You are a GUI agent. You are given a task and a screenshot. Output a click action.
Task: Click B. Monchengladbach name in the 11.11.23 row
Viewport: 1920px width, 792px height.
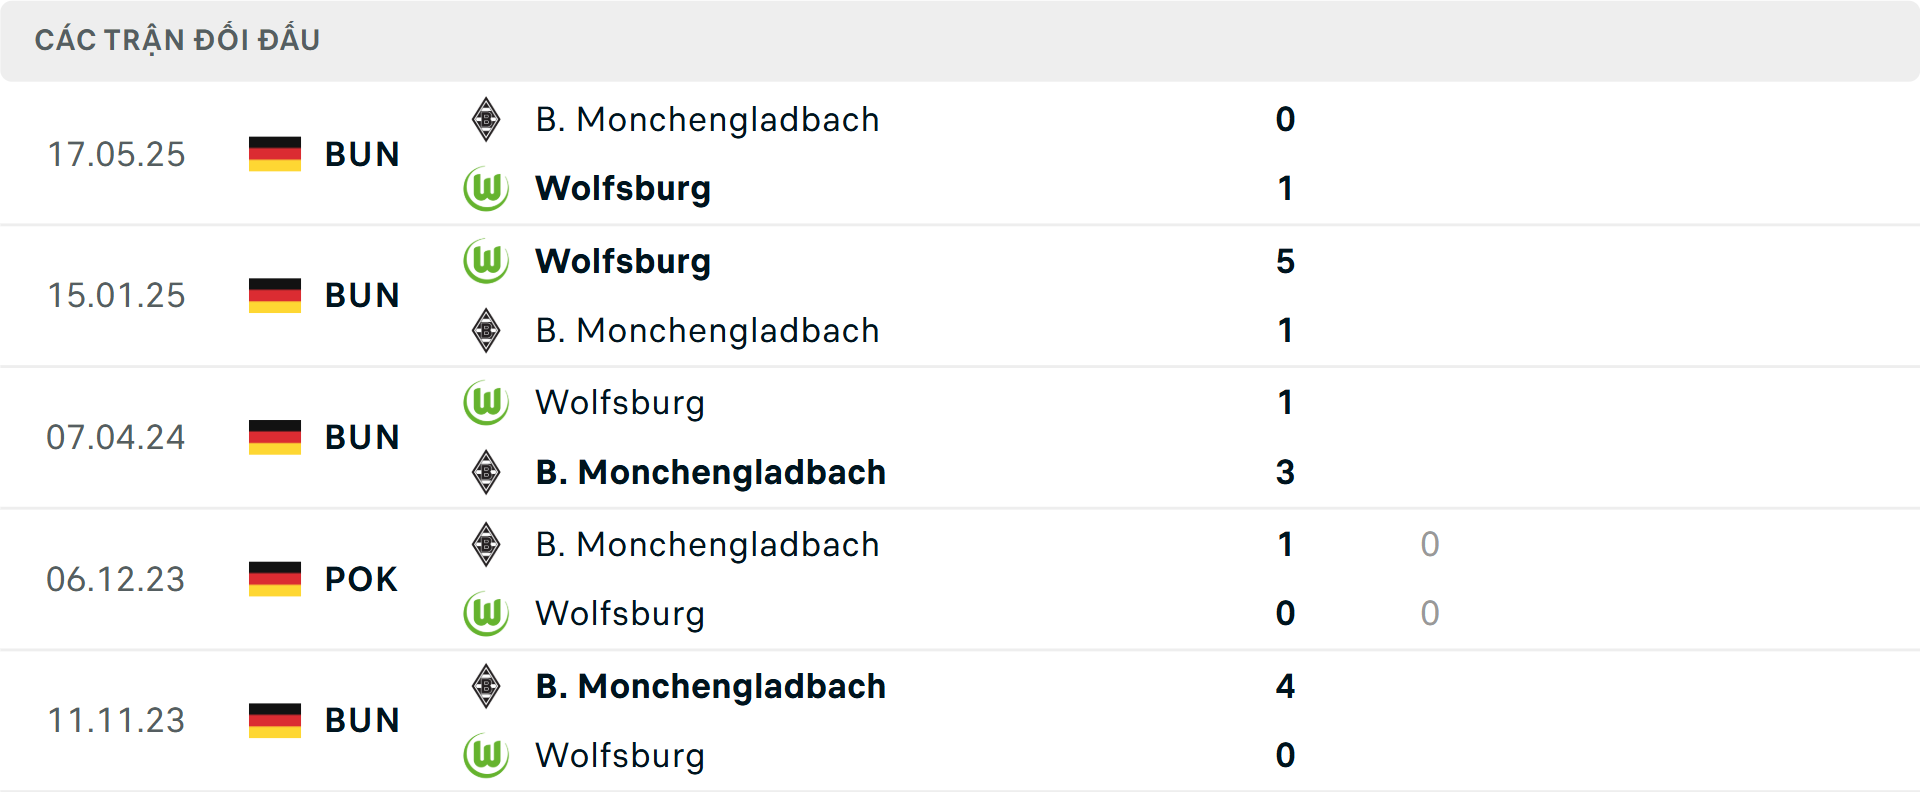pos(710,686)
